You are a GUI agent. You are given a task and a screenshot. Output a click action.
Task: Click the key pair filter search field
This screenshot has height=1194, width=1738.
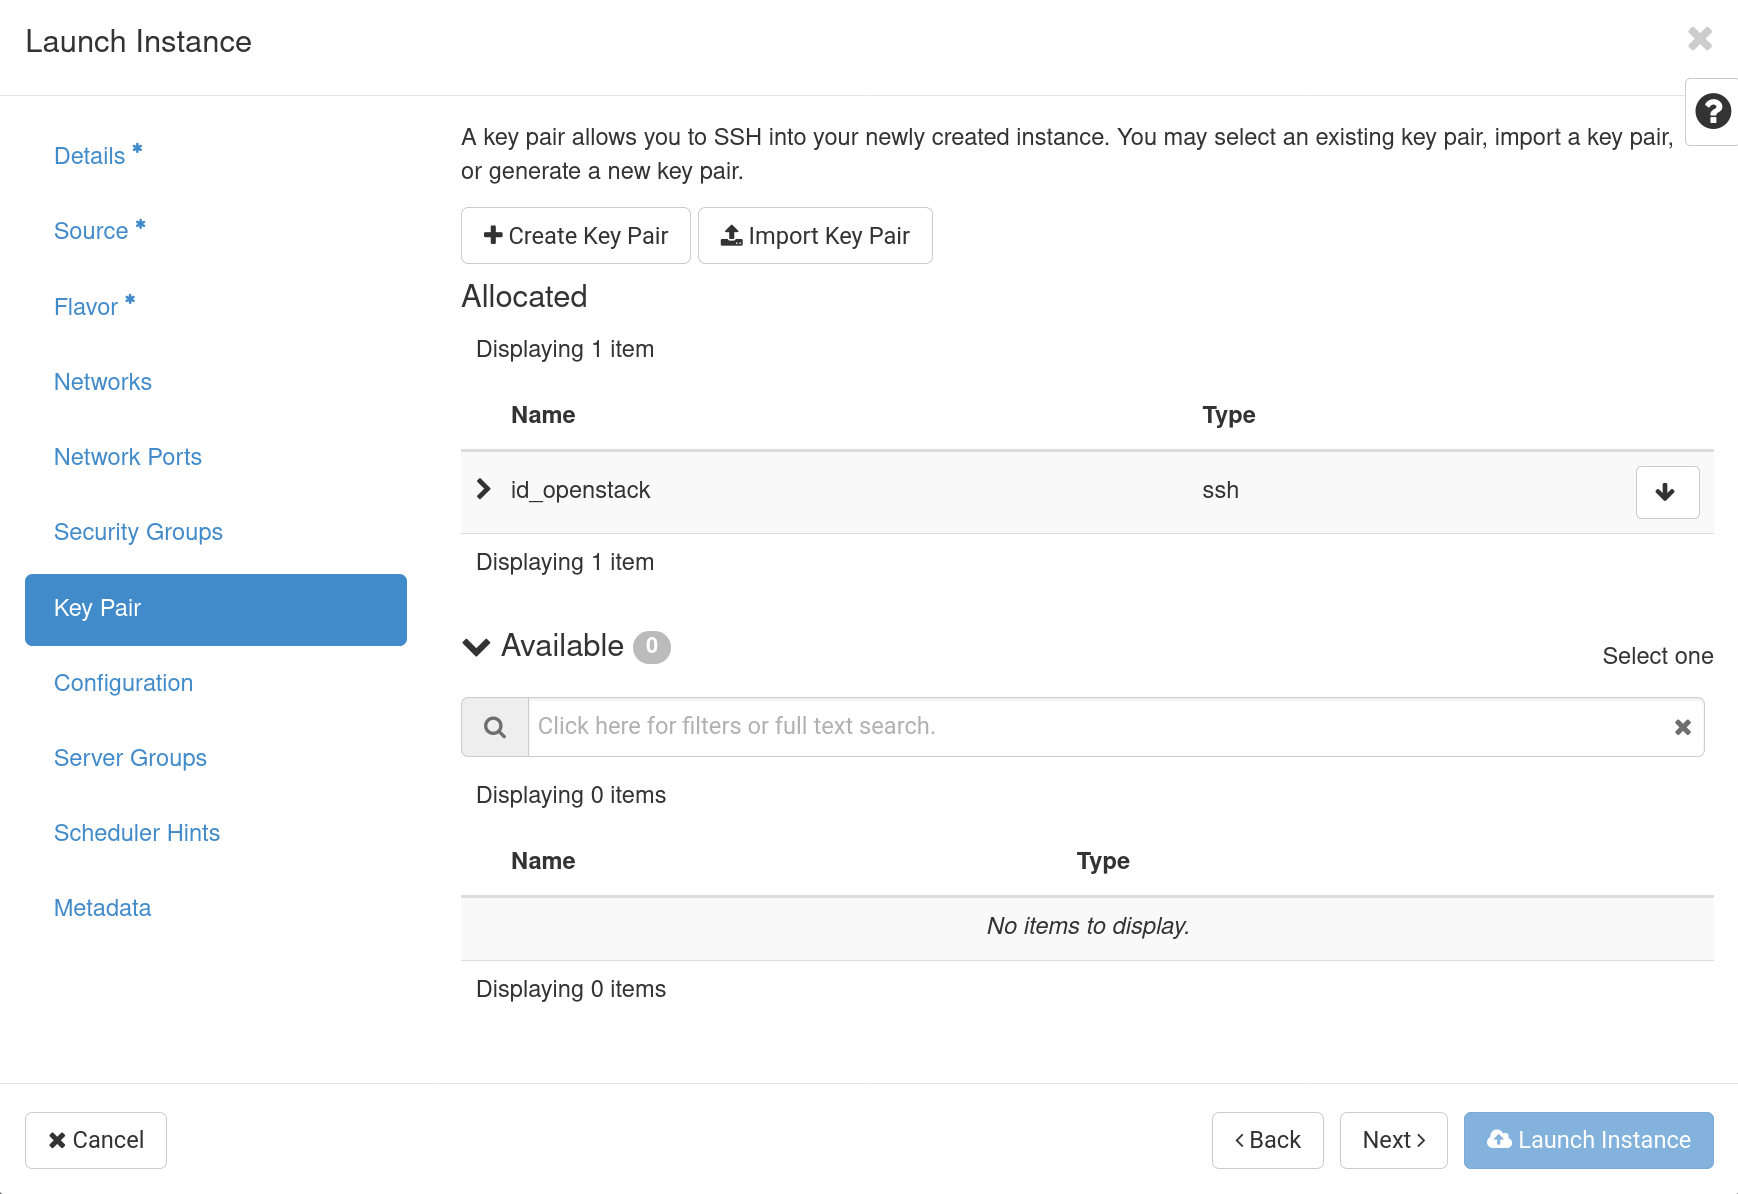[1000, 726]
